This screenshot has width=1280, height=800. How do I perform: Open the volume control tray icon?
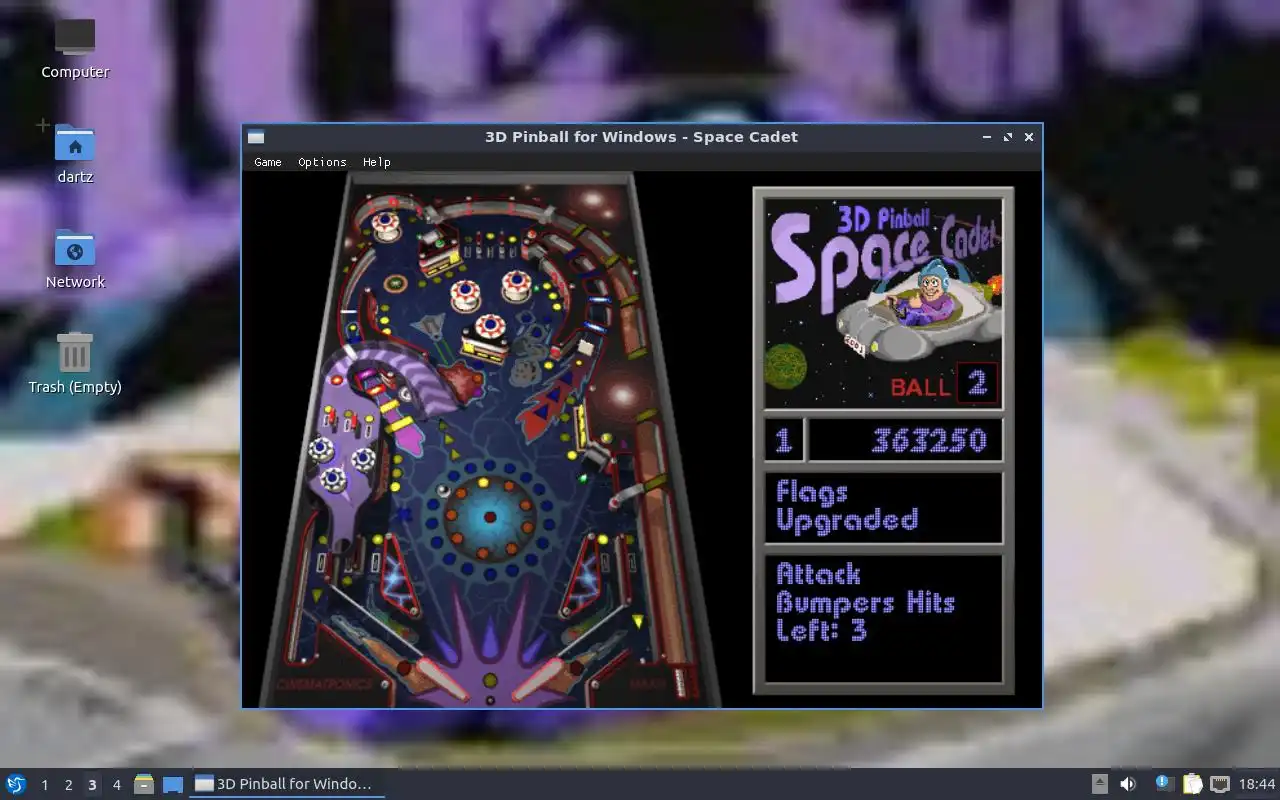point(1128,784)
